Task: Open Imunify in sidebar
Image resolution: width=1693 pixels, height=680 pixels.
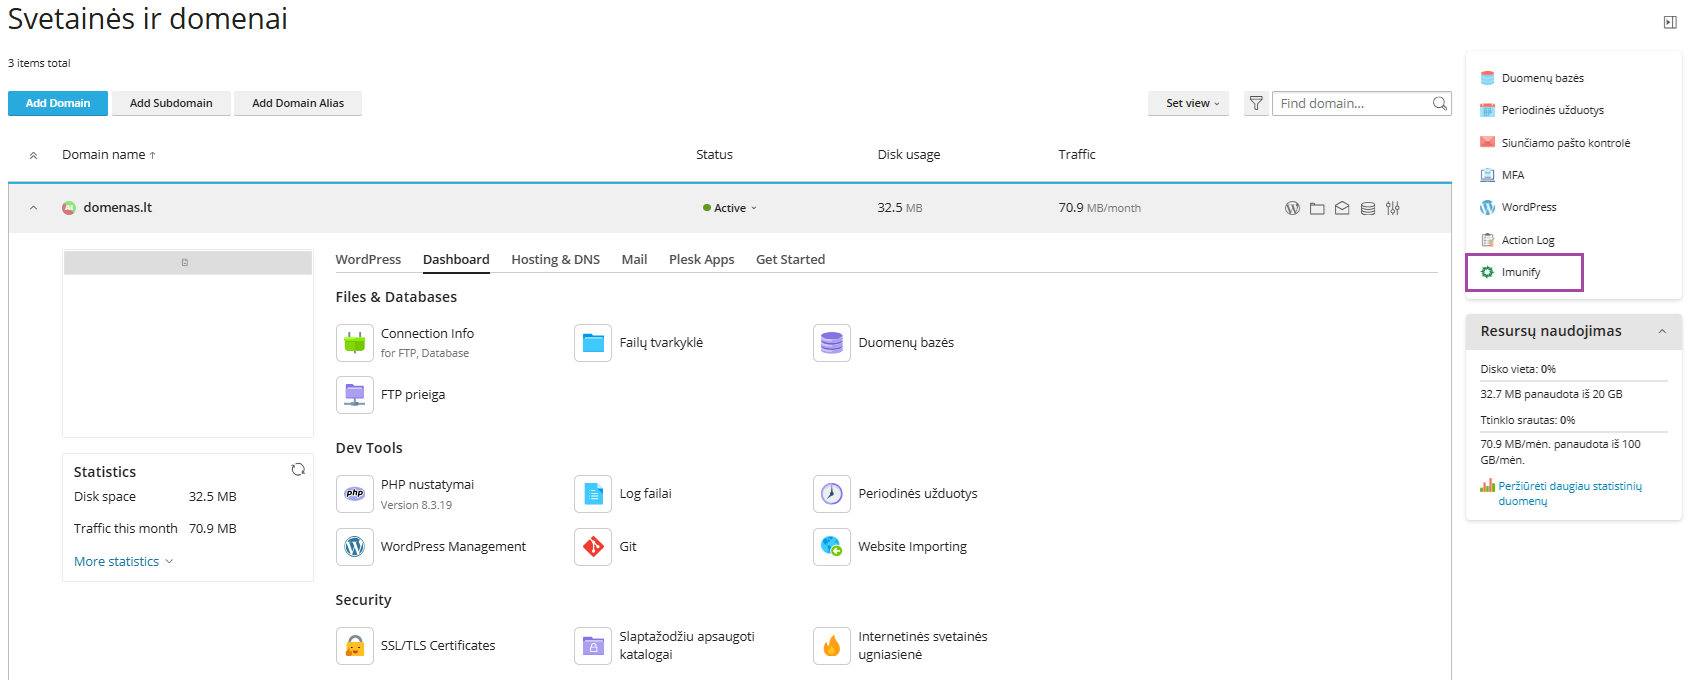Action: point(1521,272)
